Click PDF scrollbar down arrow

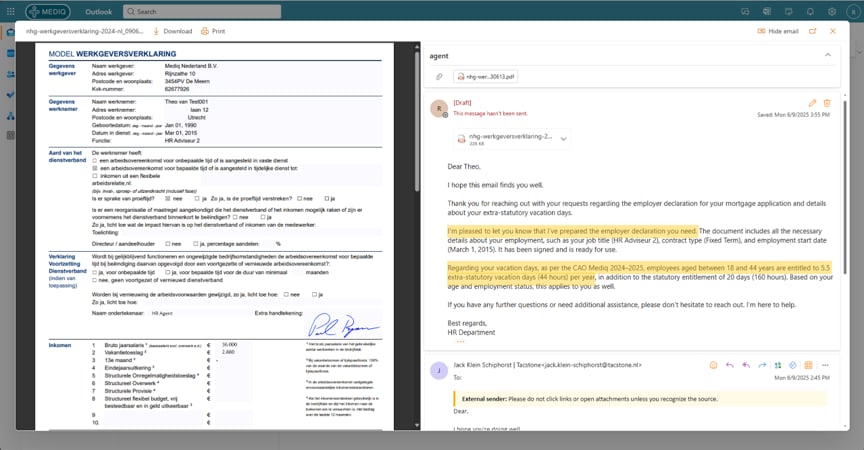point(417,425)
